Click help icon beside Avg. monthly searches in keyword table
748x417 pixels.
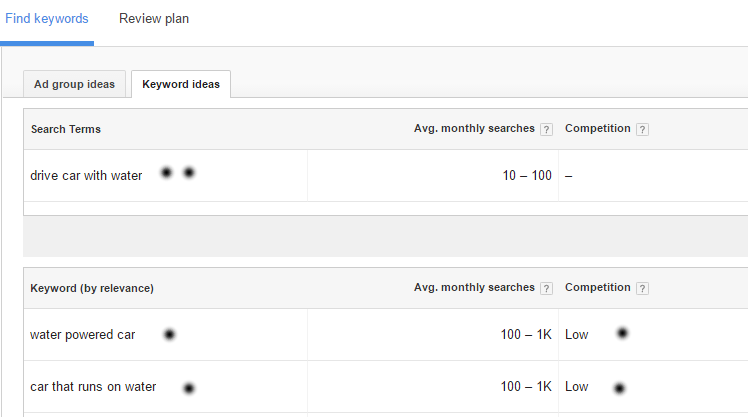coord(546,288)
